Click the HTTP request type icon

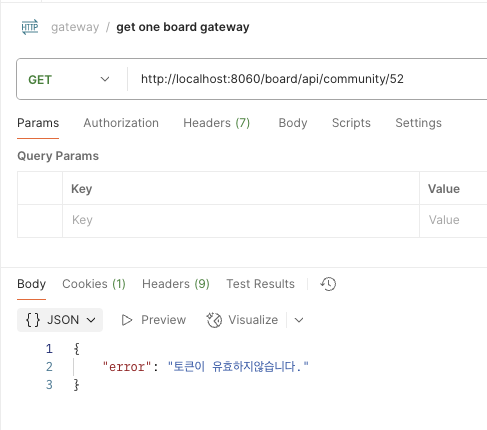30,27
